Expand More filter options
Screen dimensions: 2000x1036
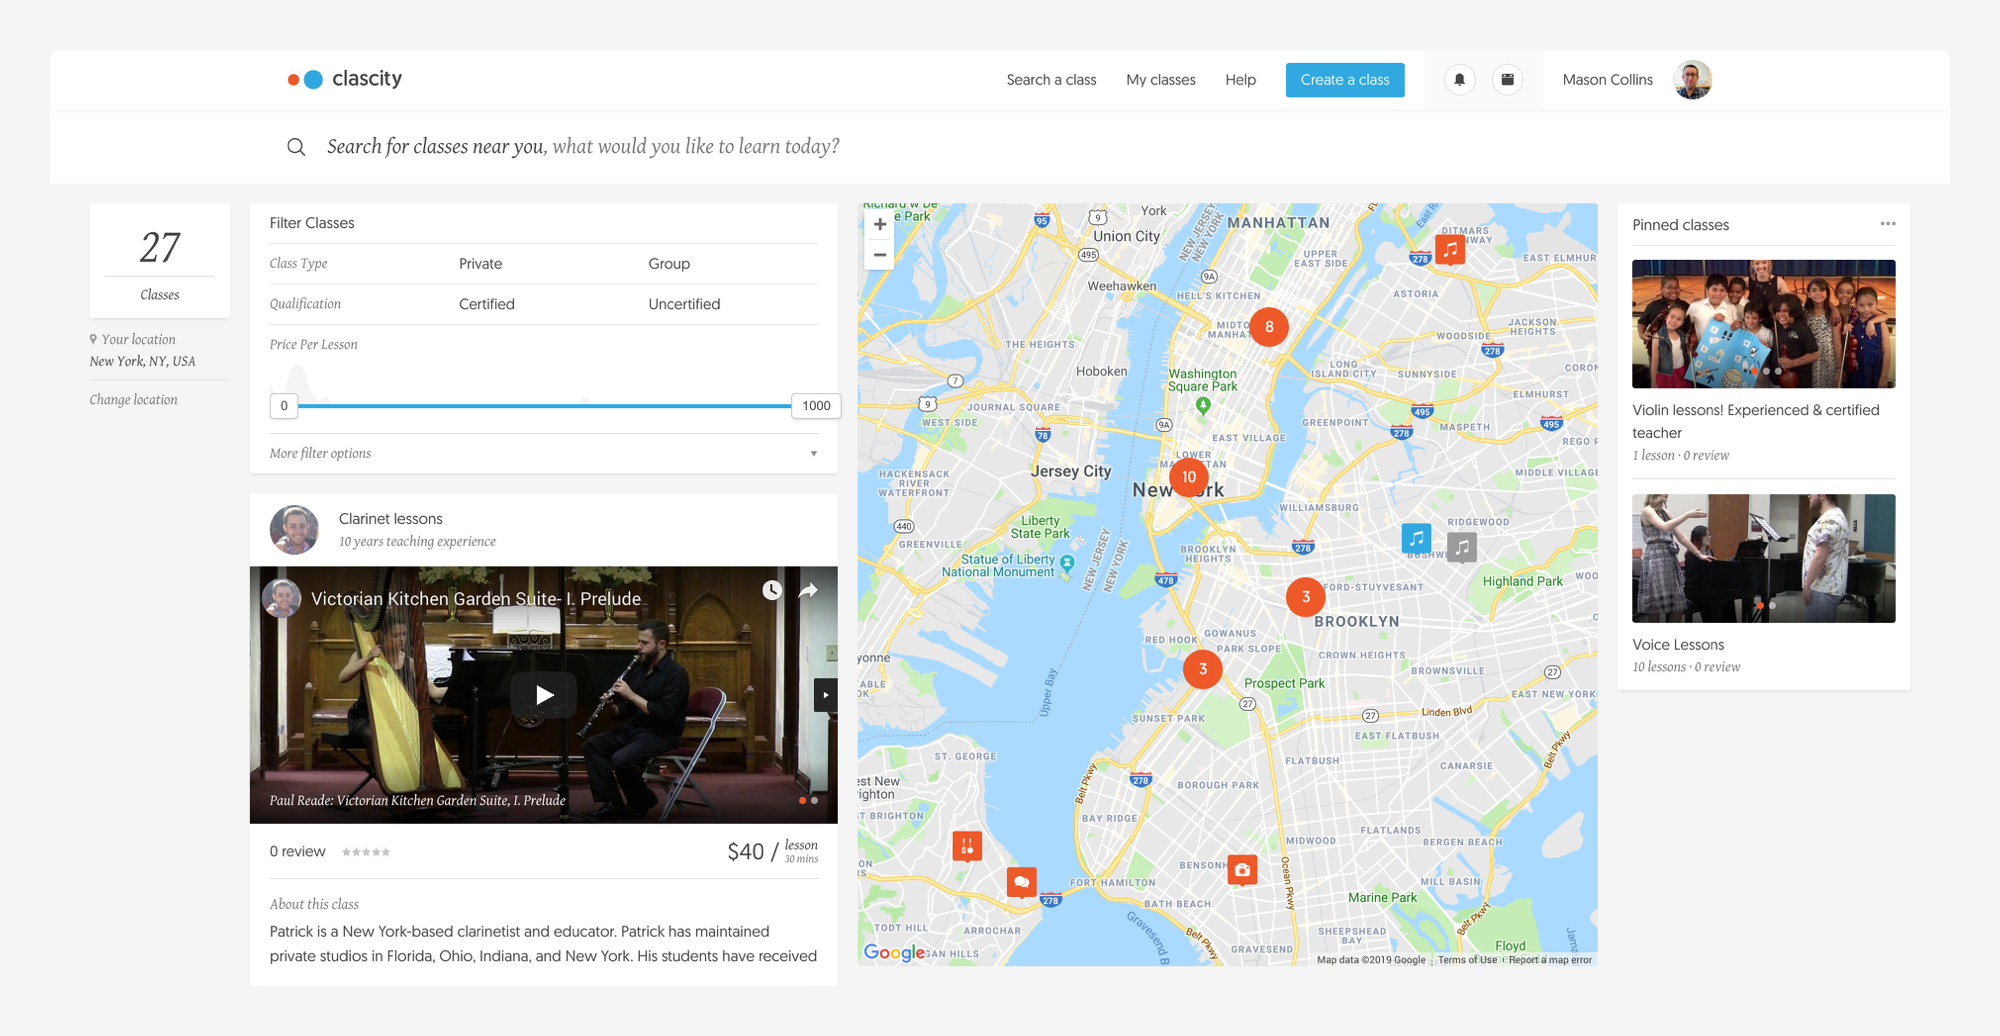(x=543, y=453)
